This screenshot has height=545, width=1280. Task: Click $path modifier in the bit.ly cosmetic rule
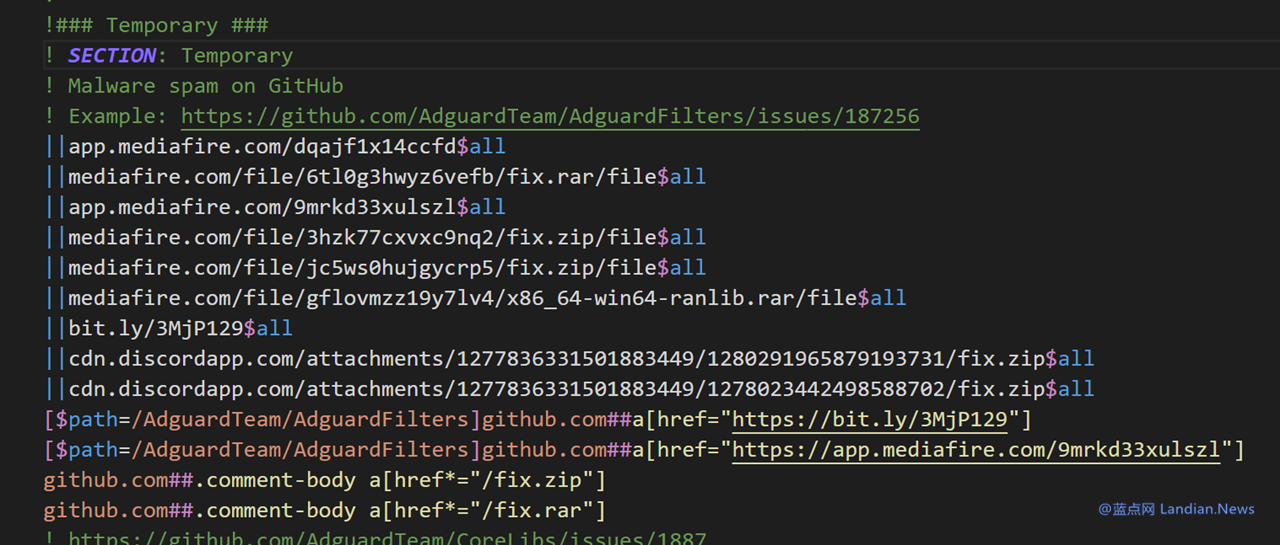pos(88,419)
